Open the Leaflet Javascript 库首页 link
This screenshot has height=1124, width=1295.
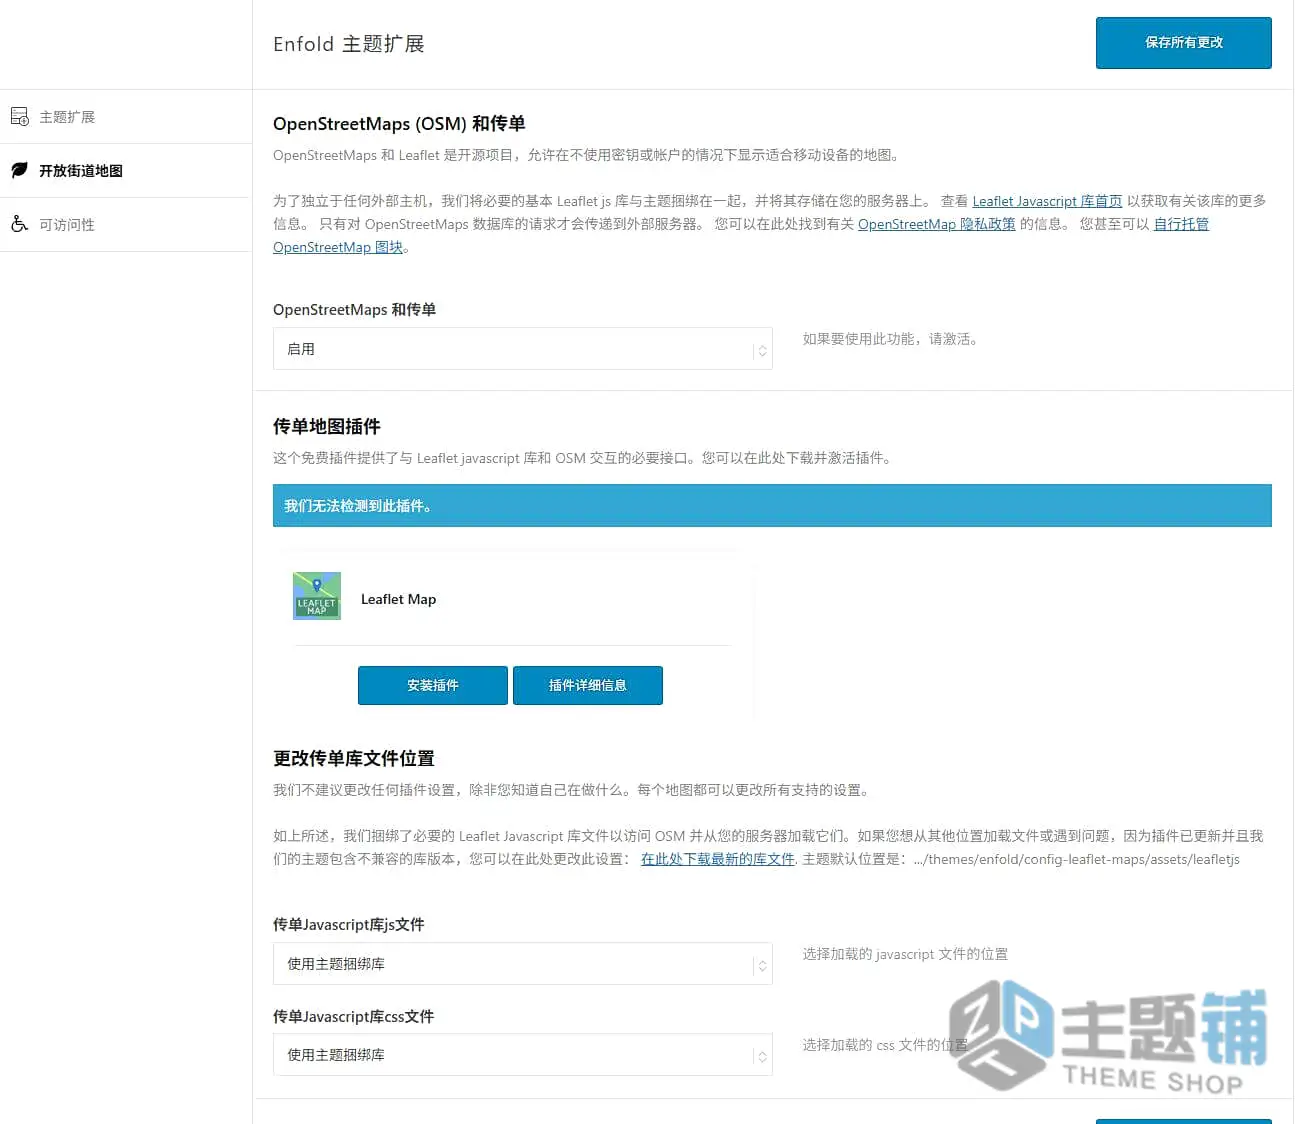pos(1047,201)
